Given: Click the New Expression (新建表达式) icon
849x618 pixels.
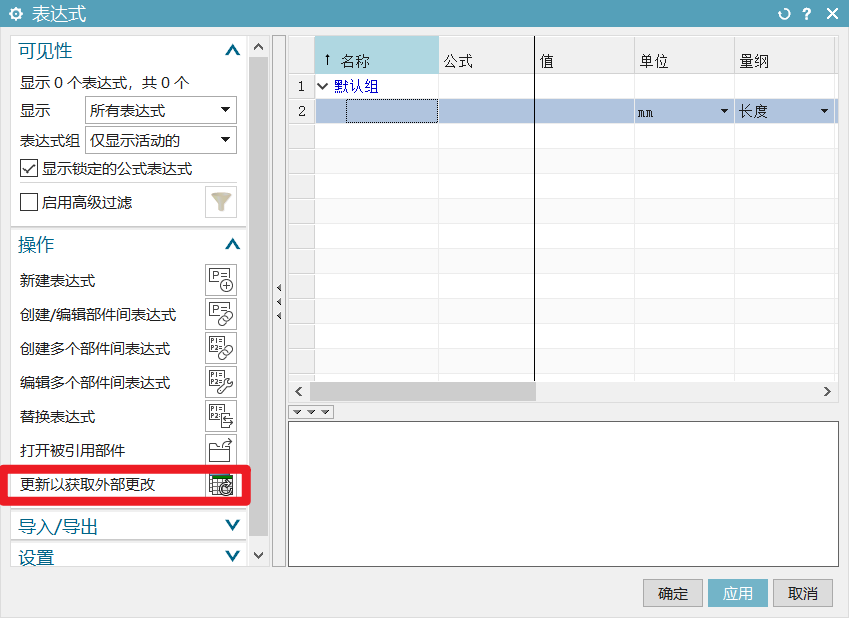Looking at the screenshot, I should coord(221,280).
